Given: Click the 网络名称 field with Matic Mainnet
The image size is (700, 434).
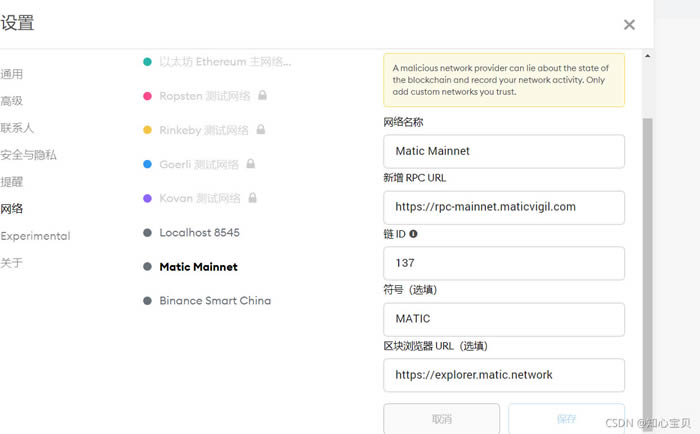Looking at the screenshot, I should [x=504, y=151].
